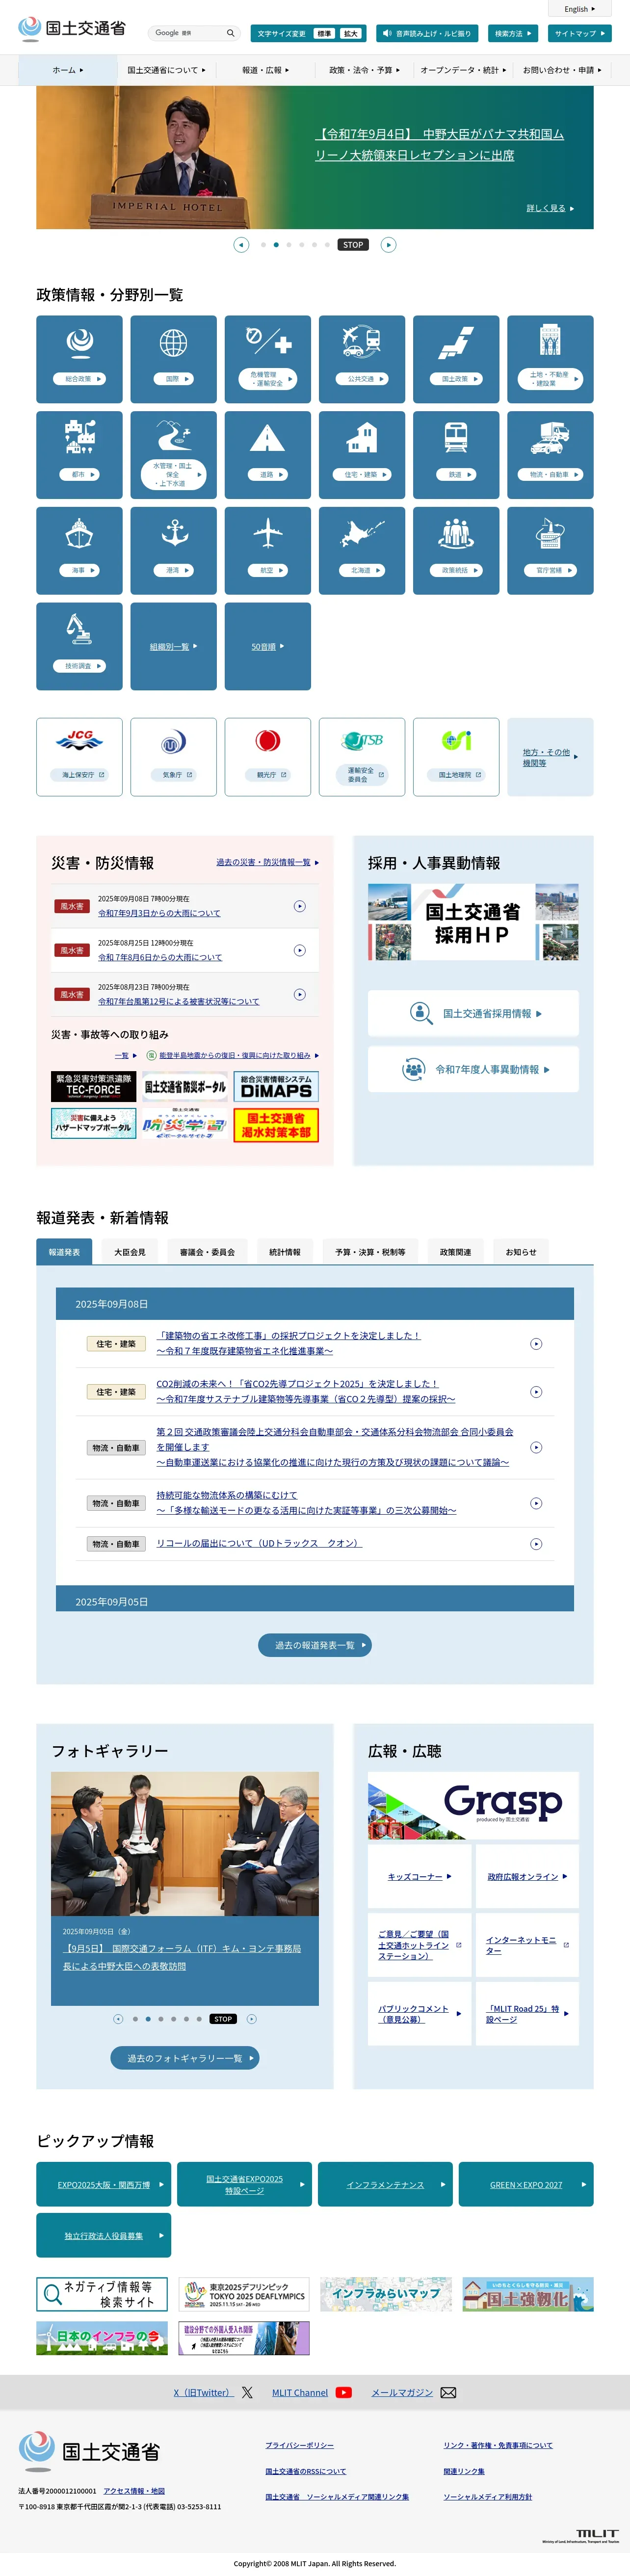Set font size to 標準
This screenshot has width=630, height=2576.
pos(324,34)
